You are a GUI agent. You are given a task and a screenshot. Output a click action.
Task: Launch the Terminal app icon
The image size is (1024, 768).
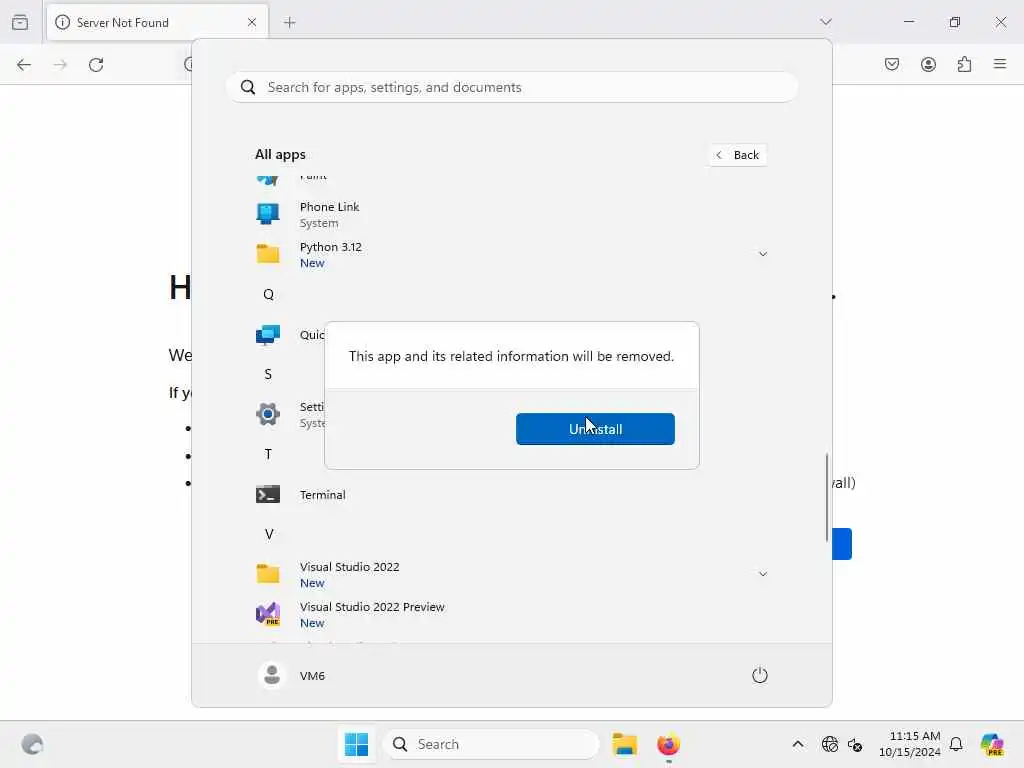[x=268, y=494]
